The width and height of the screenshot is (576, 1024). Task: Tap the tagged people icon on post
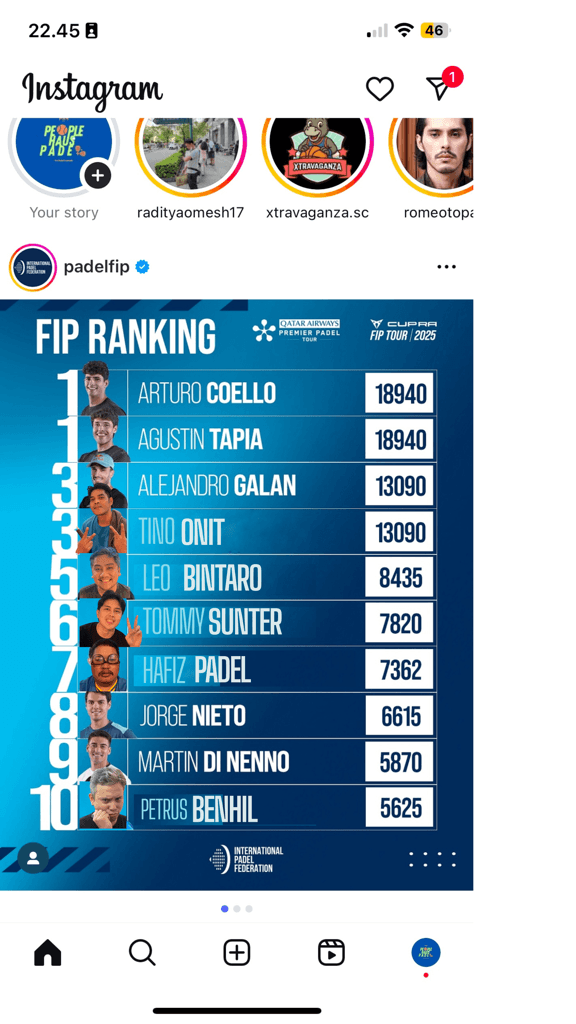click(x=33, y=858)
